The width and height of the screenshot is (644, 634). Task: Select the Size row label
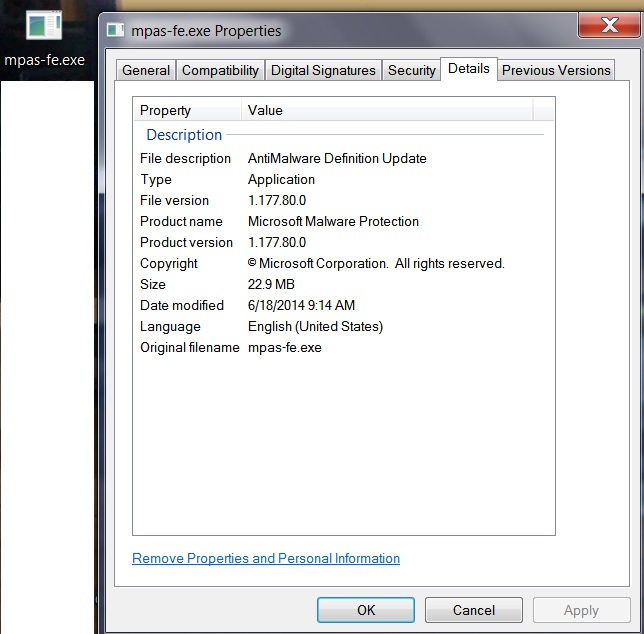tap(153, 284)
